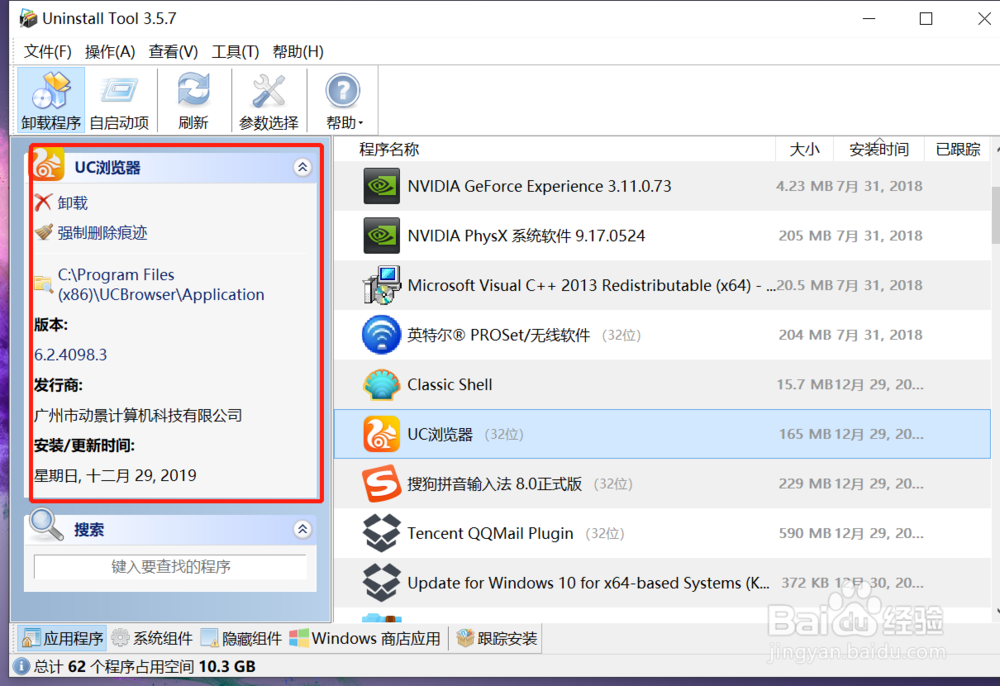The width and height of the screenshot is (1000, 686).
Task: Click the 强制删除痕迹 force removal link
Action: coord(103,233)
